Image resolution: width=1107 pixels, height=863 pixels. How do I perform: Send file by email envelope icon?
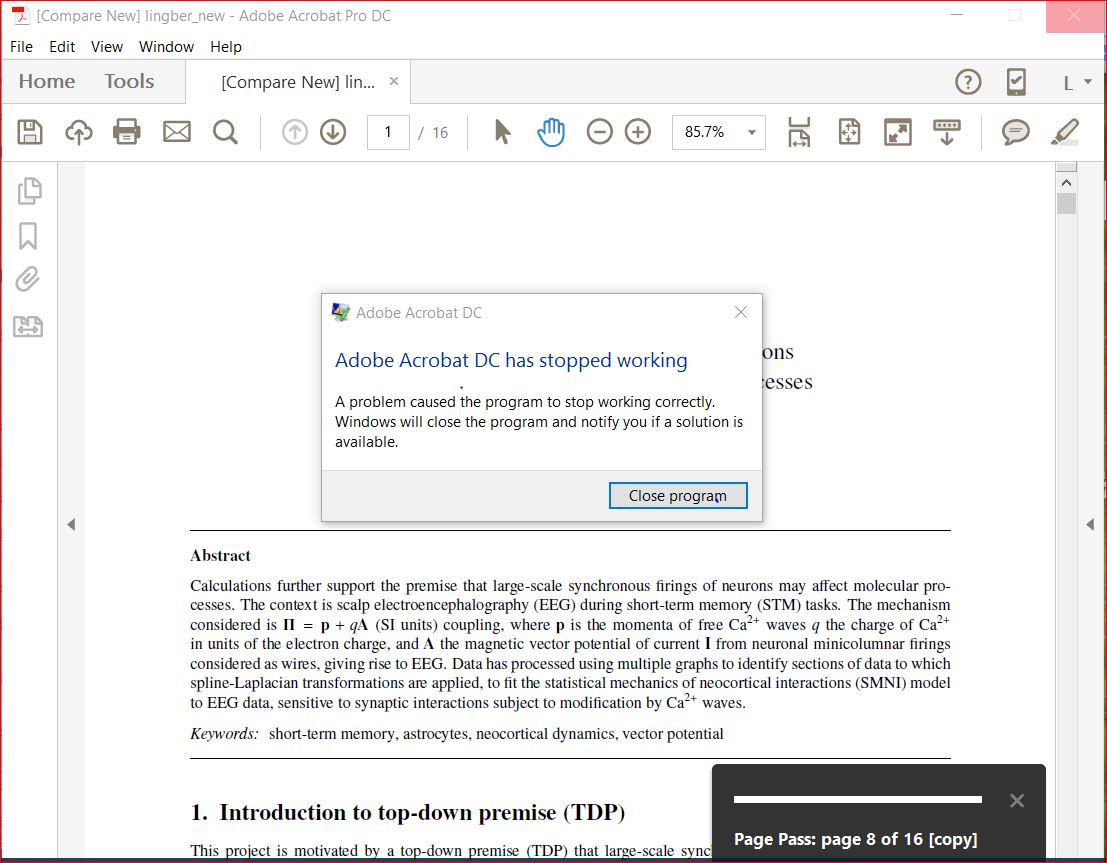tap(176, 132)
